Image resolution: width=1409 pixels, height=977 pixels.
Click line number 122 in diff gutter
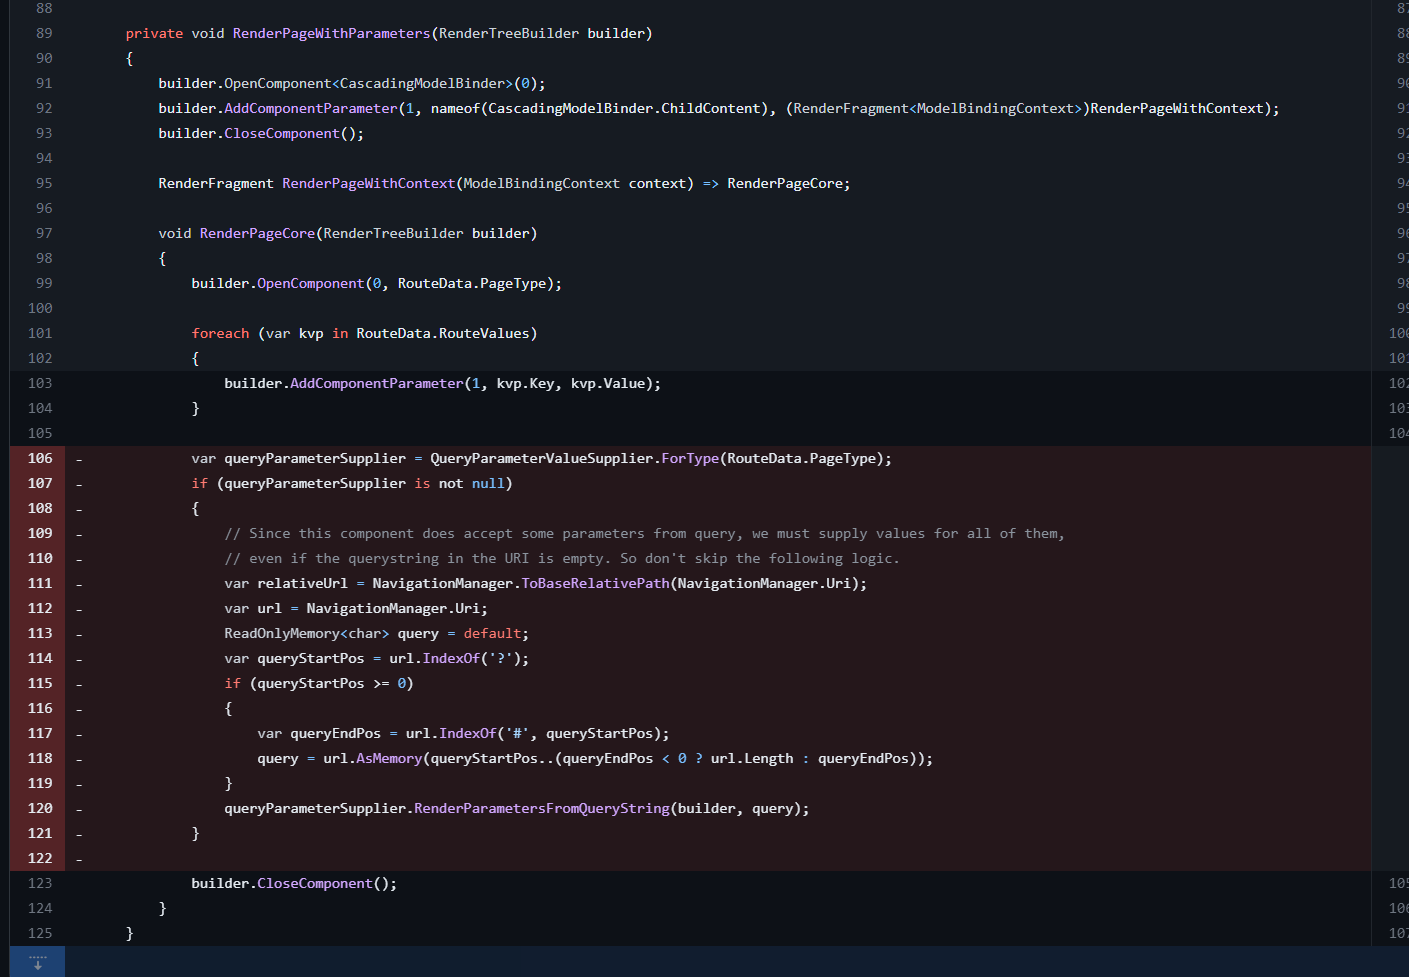[x=40, y=858]
